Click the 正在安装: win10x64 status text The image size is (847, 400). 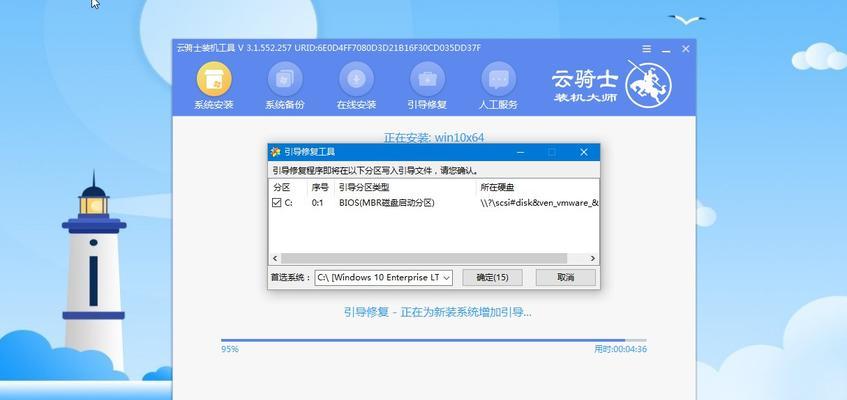click(434, 138)
